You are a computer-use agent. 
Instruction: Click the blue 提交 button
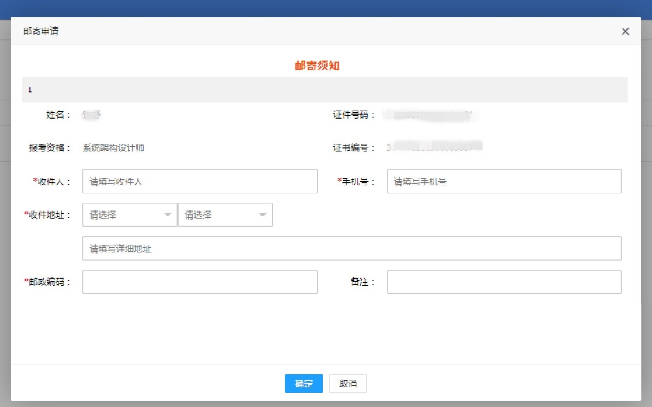pyautogui.click(x=303, y=383)
